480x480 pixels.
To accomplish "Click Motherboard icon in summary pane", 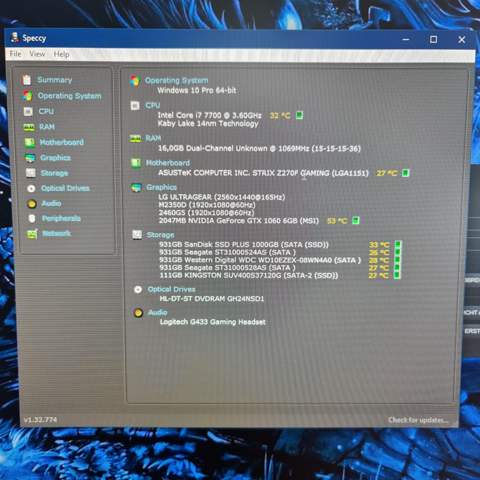I will coord(136,163).
